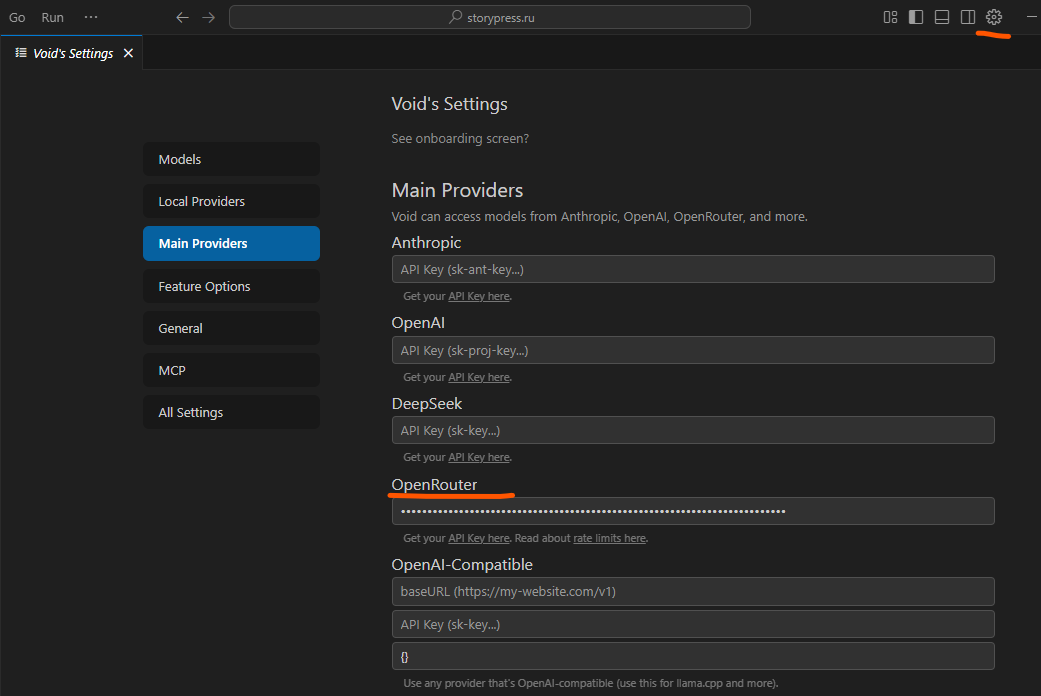Click the storypress.ru command center search box
The image size is (1041, 696).
tap(490, 17)
